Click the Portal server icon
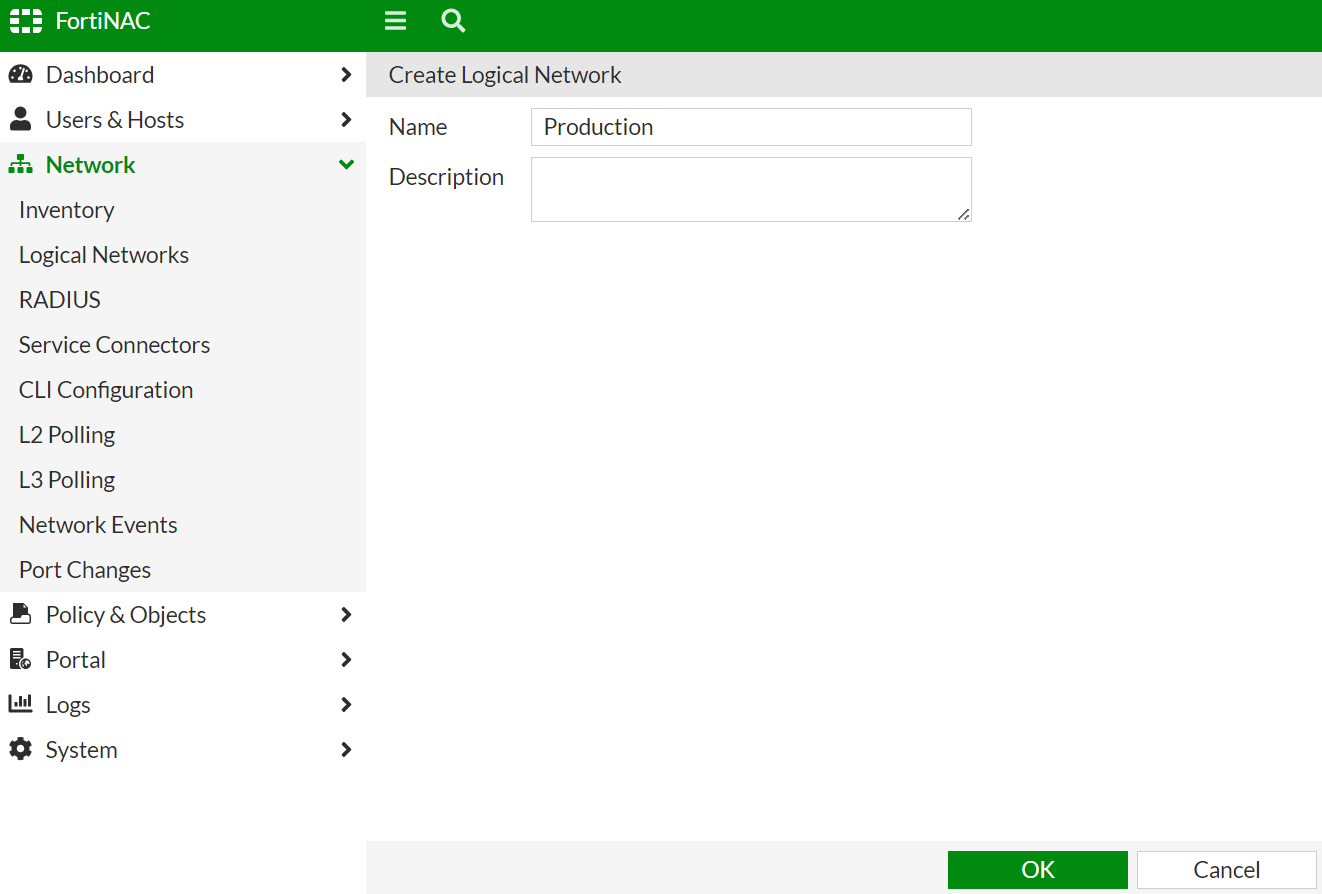Screen dimensions: 1322x894 (x=21, y=659)
